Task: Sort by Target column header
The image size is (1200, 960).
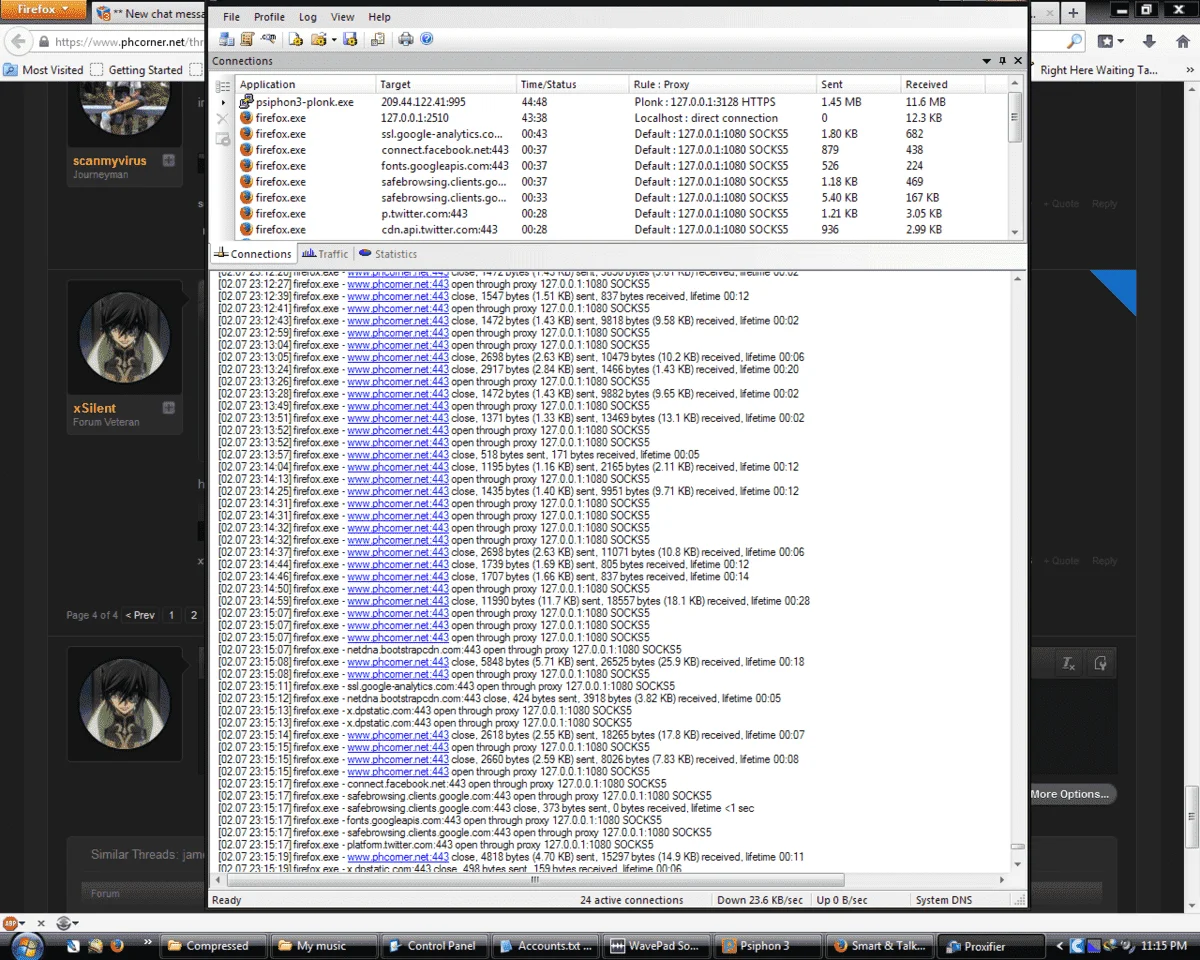Action: pos(446,85)
